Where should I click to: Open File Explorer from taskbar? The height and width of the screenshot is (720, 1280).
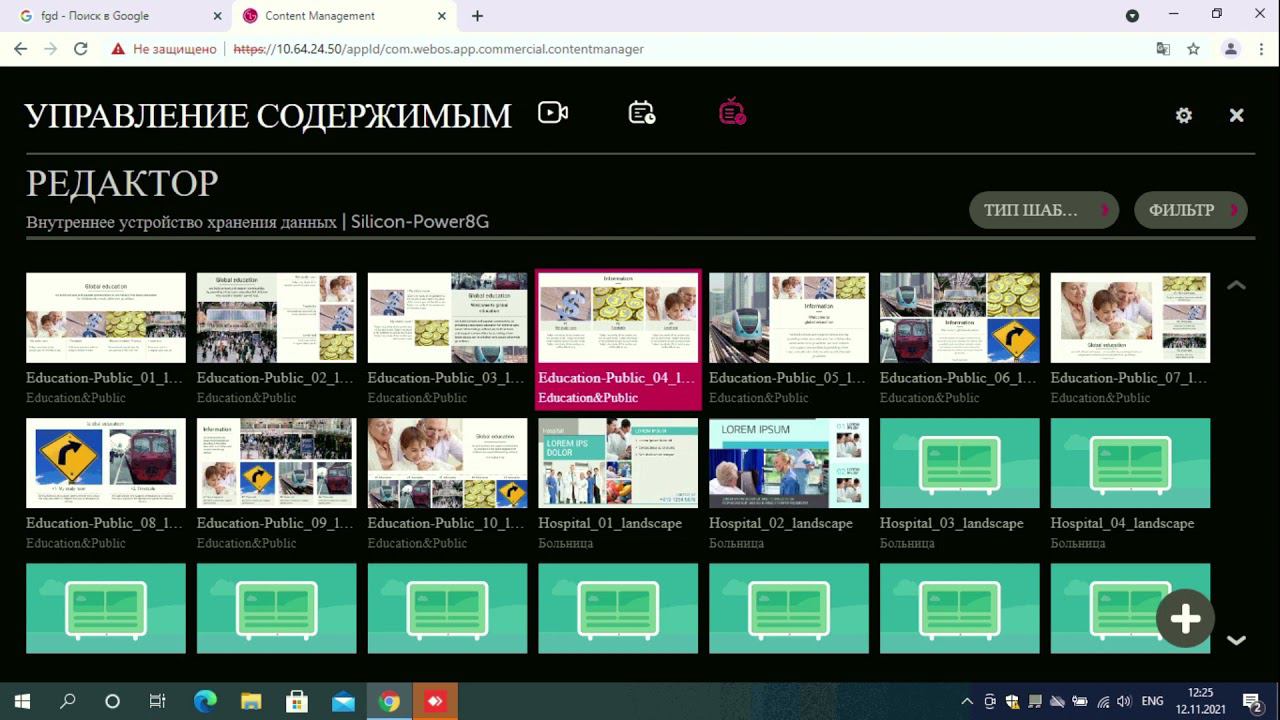point(251,701)
